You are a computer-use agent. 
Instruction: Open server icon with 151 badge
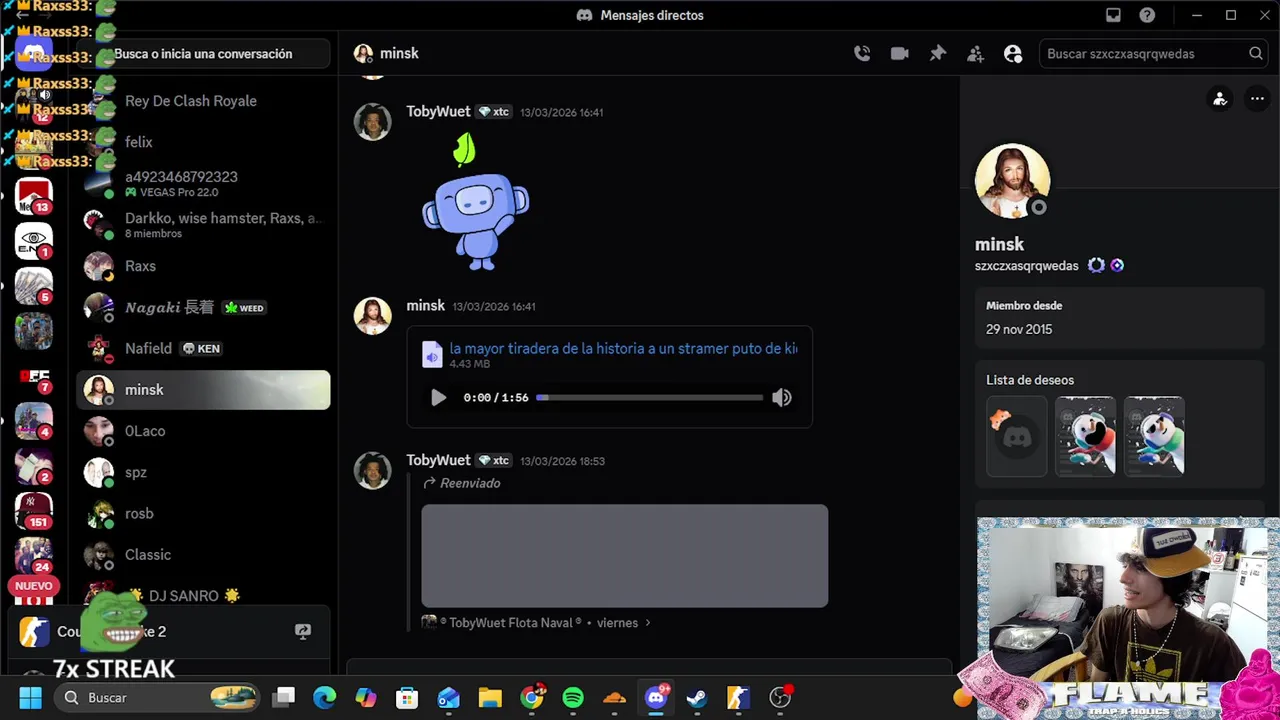(x=33, y=509)
